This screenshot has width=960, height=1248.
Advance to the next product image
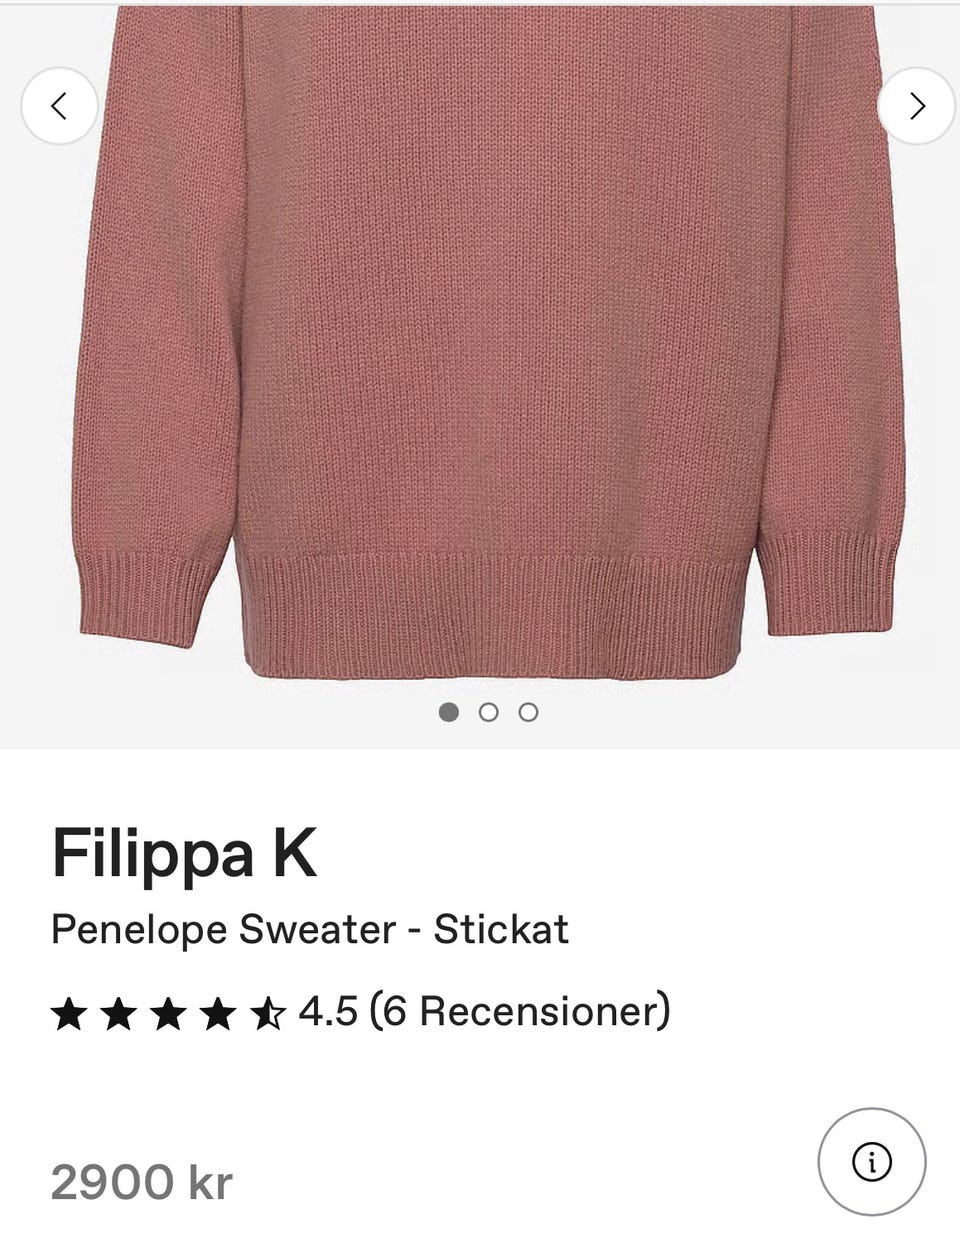[917, 106]
